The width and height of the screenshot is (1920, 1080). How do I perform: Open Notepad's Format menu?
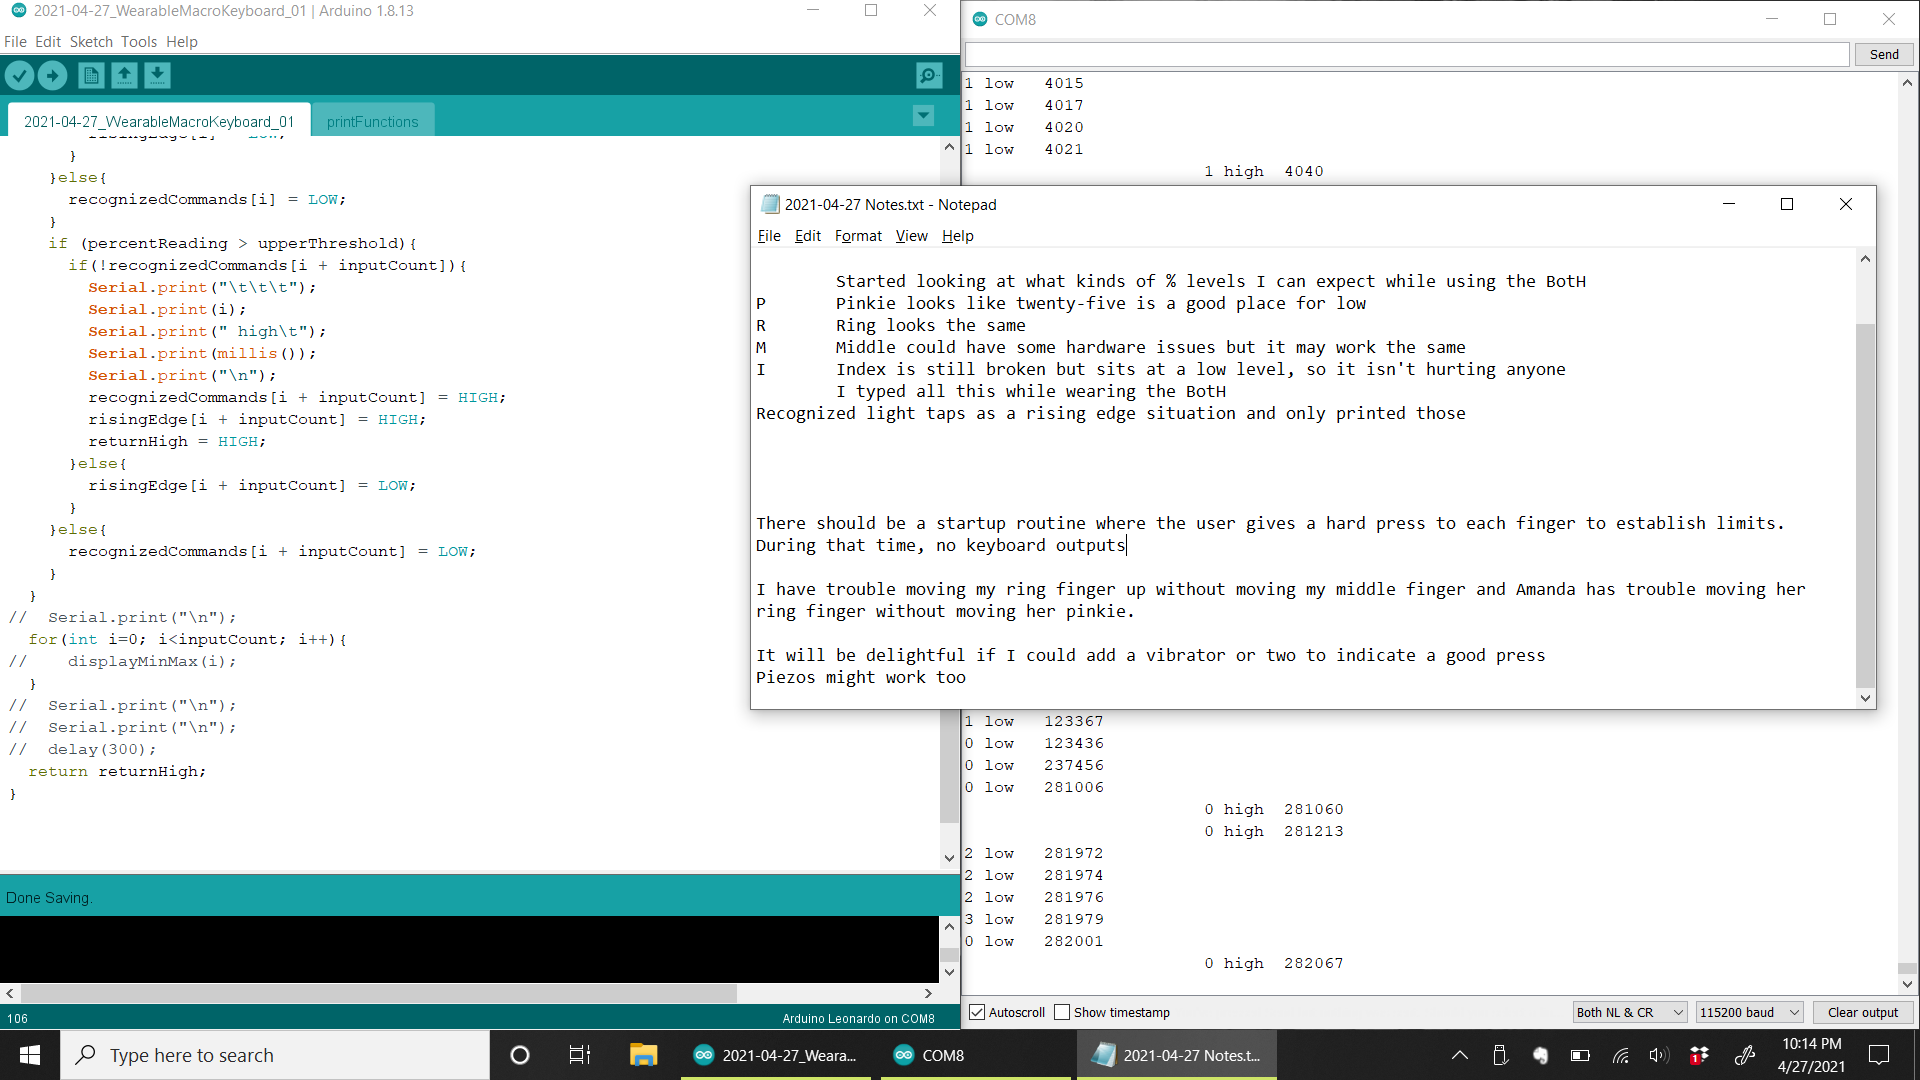[x=858, y=236]
